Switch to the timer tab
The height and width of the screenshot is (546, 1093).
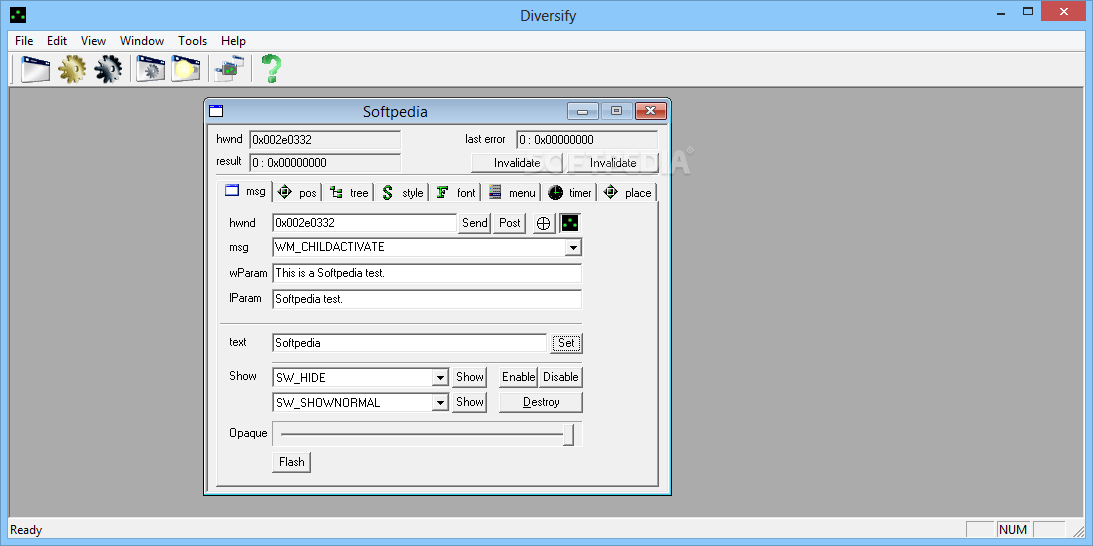pyautogui.click(x=570, y=193)
